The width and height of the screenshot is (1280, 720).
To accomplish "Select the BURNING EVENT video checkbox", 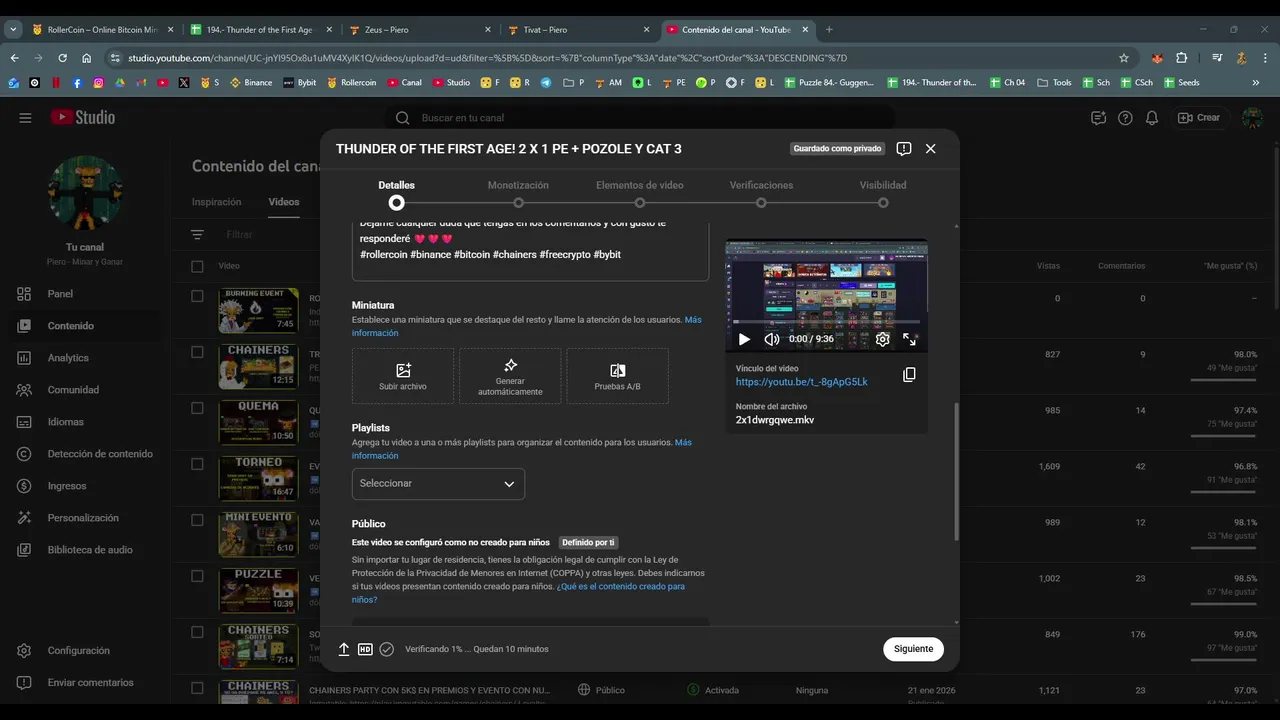I will point(197,296).
